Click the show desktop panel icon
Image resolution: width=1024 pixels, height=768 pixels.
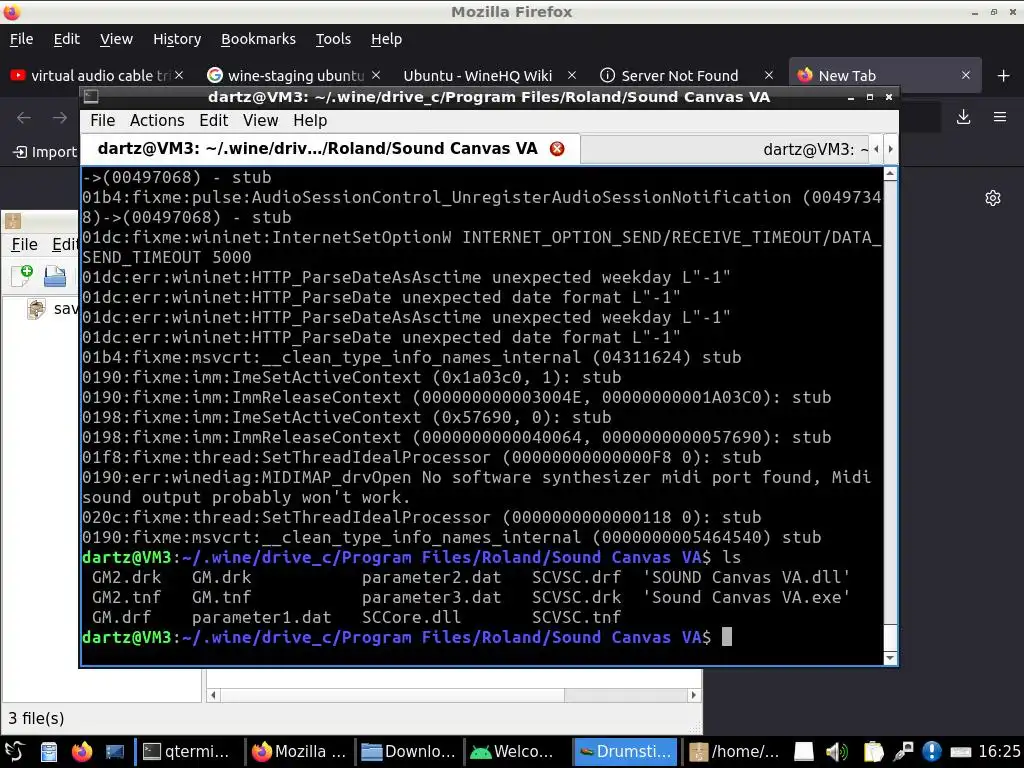(115, 752)
